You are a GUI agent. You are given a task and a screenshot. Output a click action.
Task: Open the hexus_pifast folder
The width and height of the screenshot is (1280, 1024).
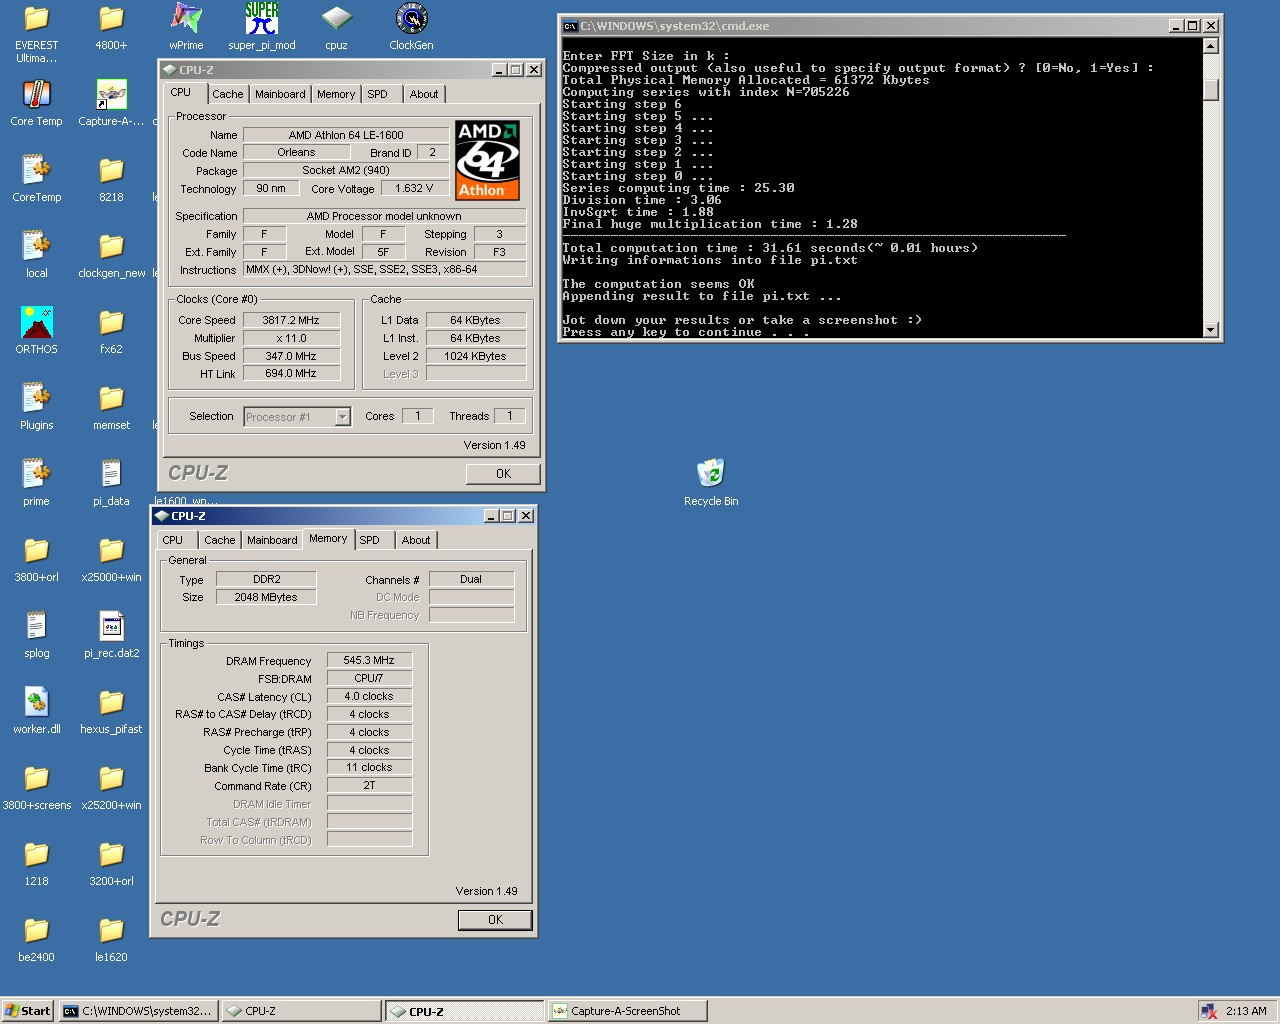pyautogui.click(x=111, y=711)
